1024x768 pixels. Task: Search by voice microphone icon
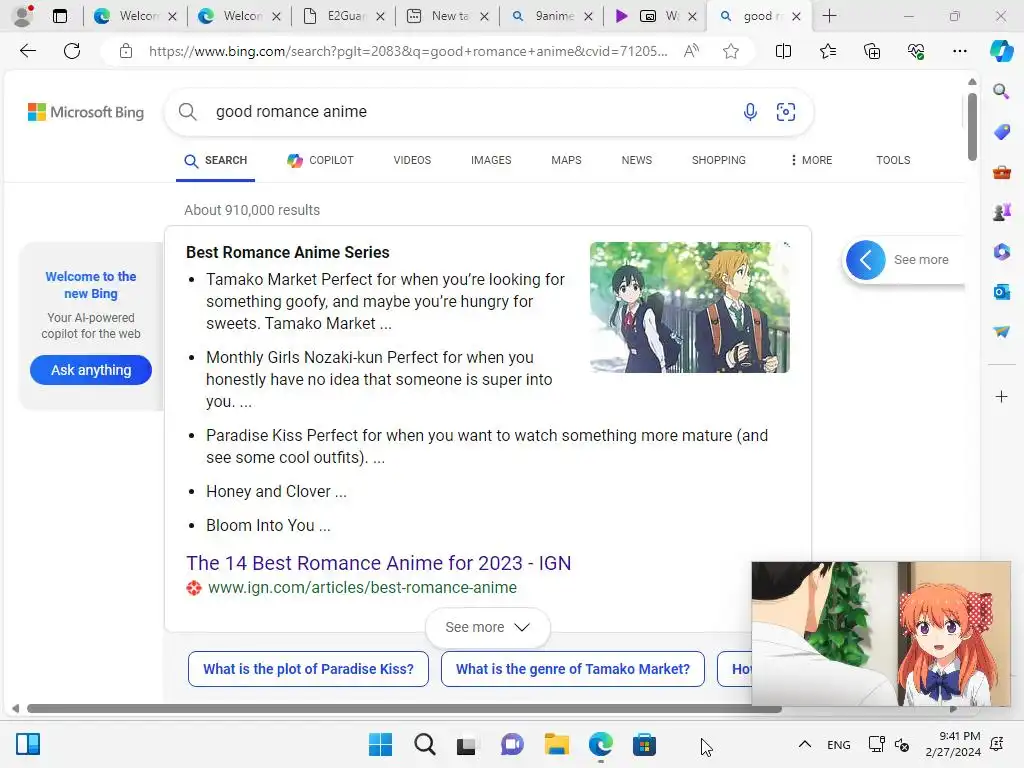click(750, 112)
